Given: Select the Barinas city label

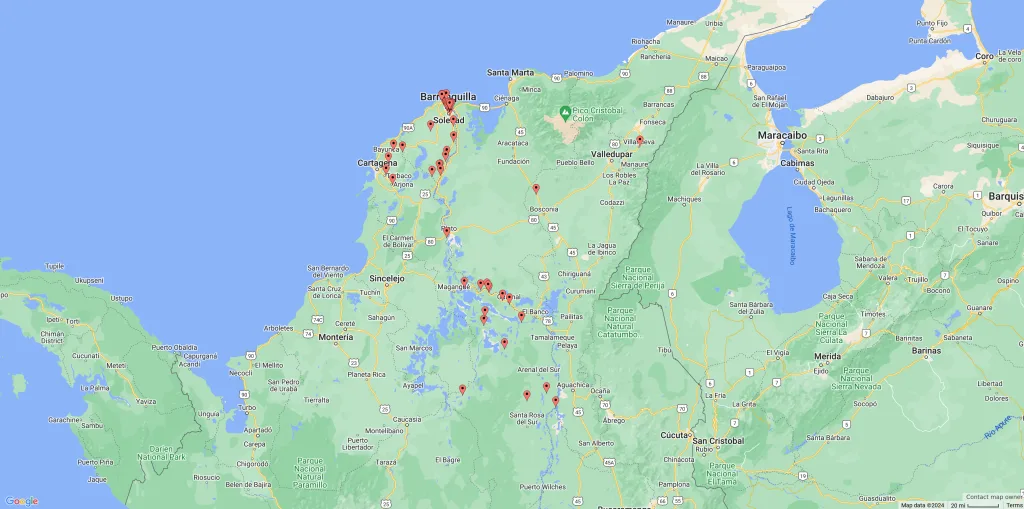Looking at the screenshot, I should coord(927,351).
